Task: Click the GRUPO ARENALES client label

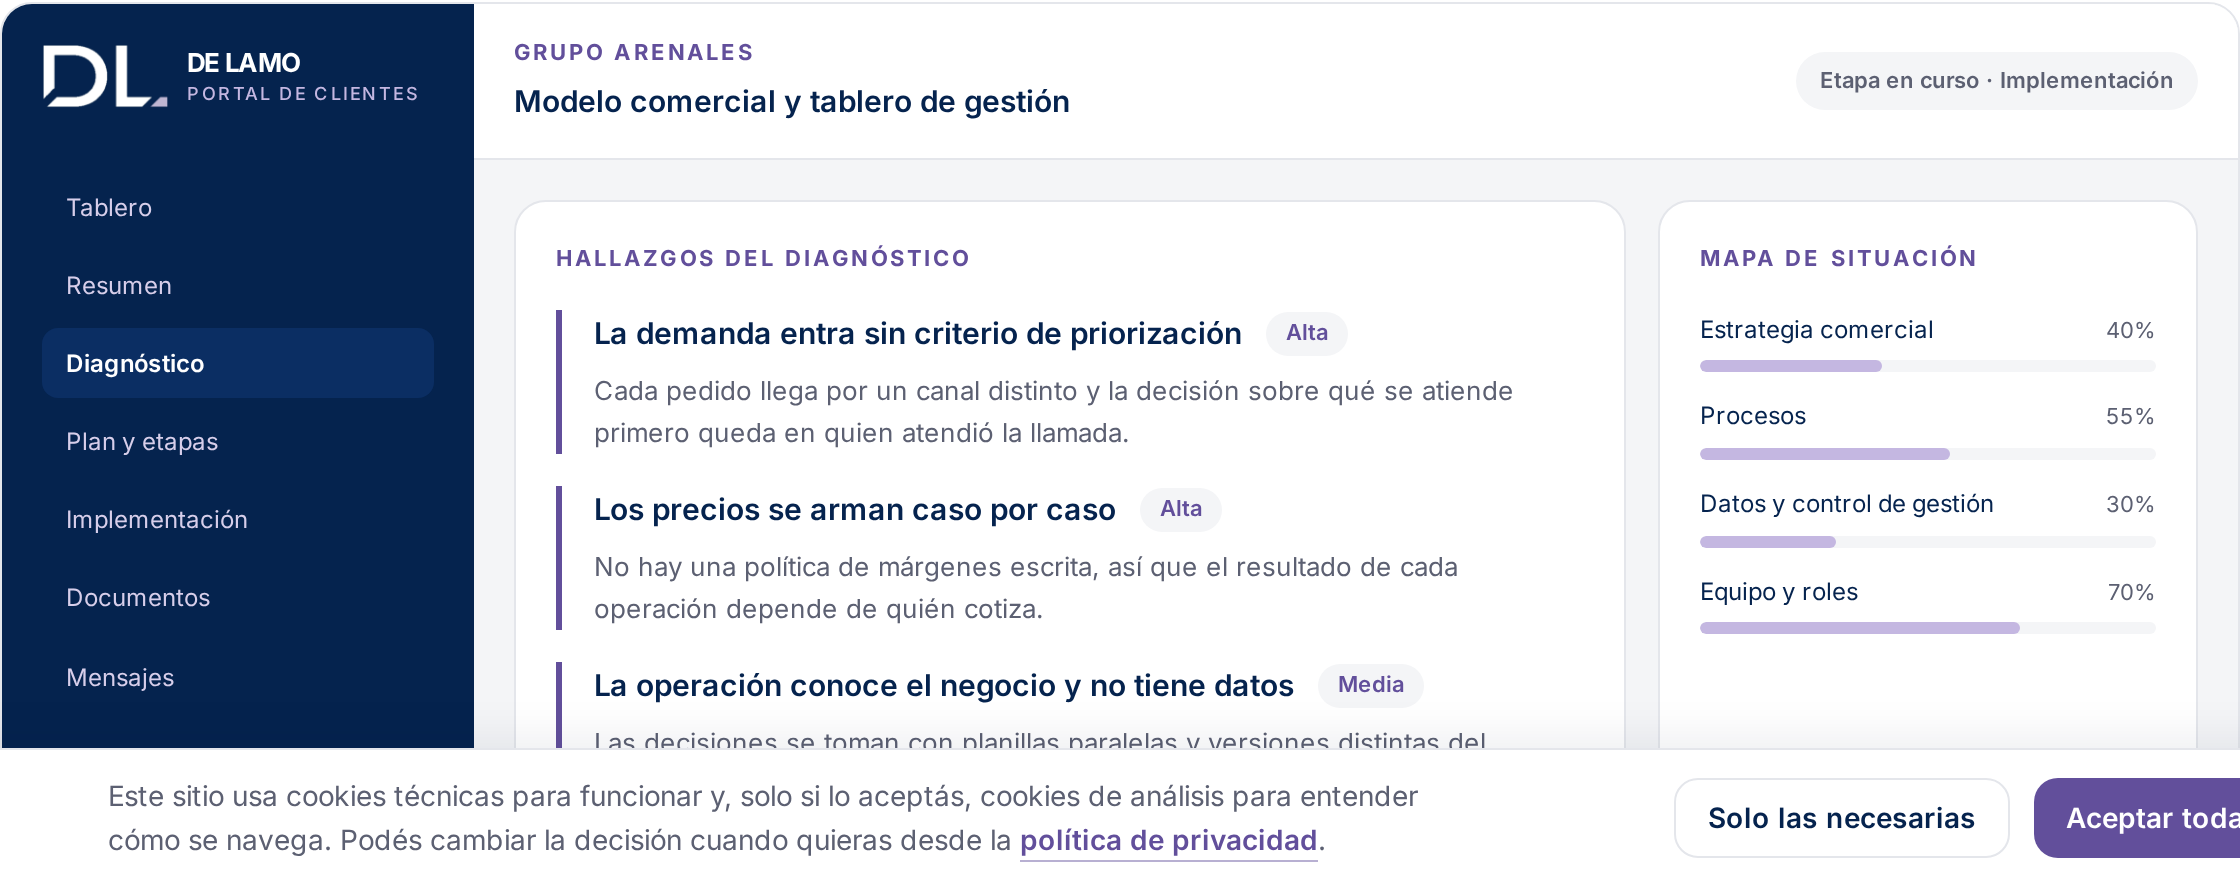Action: [634, 52]
